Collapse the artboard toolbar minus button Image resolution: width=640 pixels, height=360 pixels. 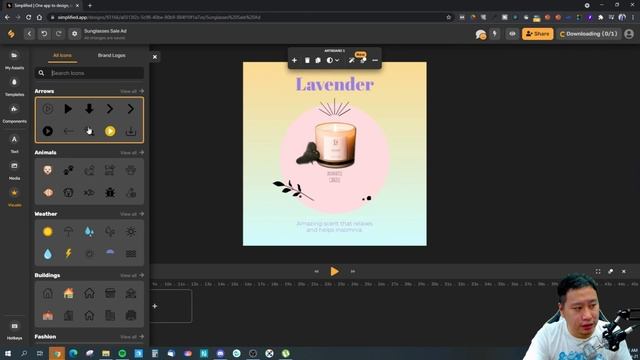(x=375, y=60)
